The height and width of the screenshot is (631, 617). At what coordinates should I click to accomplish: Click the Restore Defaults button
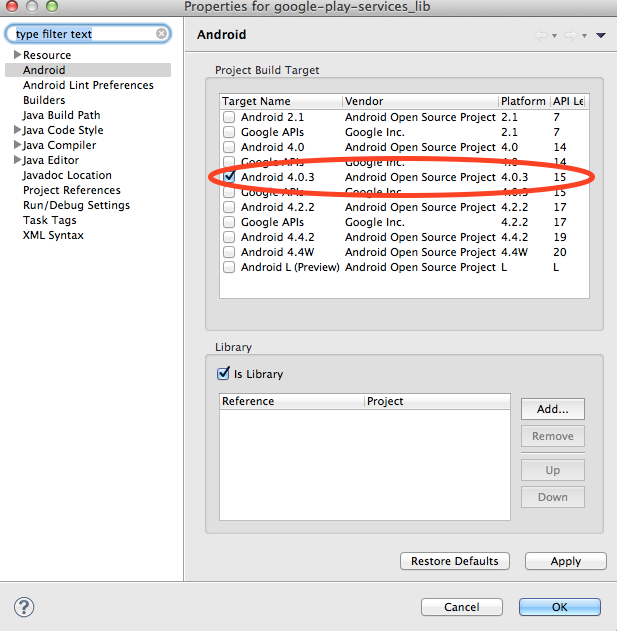coord(455,561)
